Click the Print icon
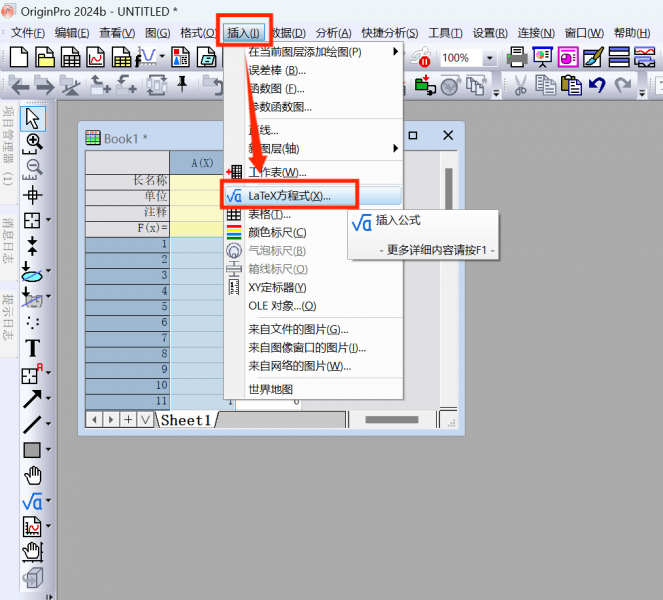663x600 pixels. coord(517,58)
